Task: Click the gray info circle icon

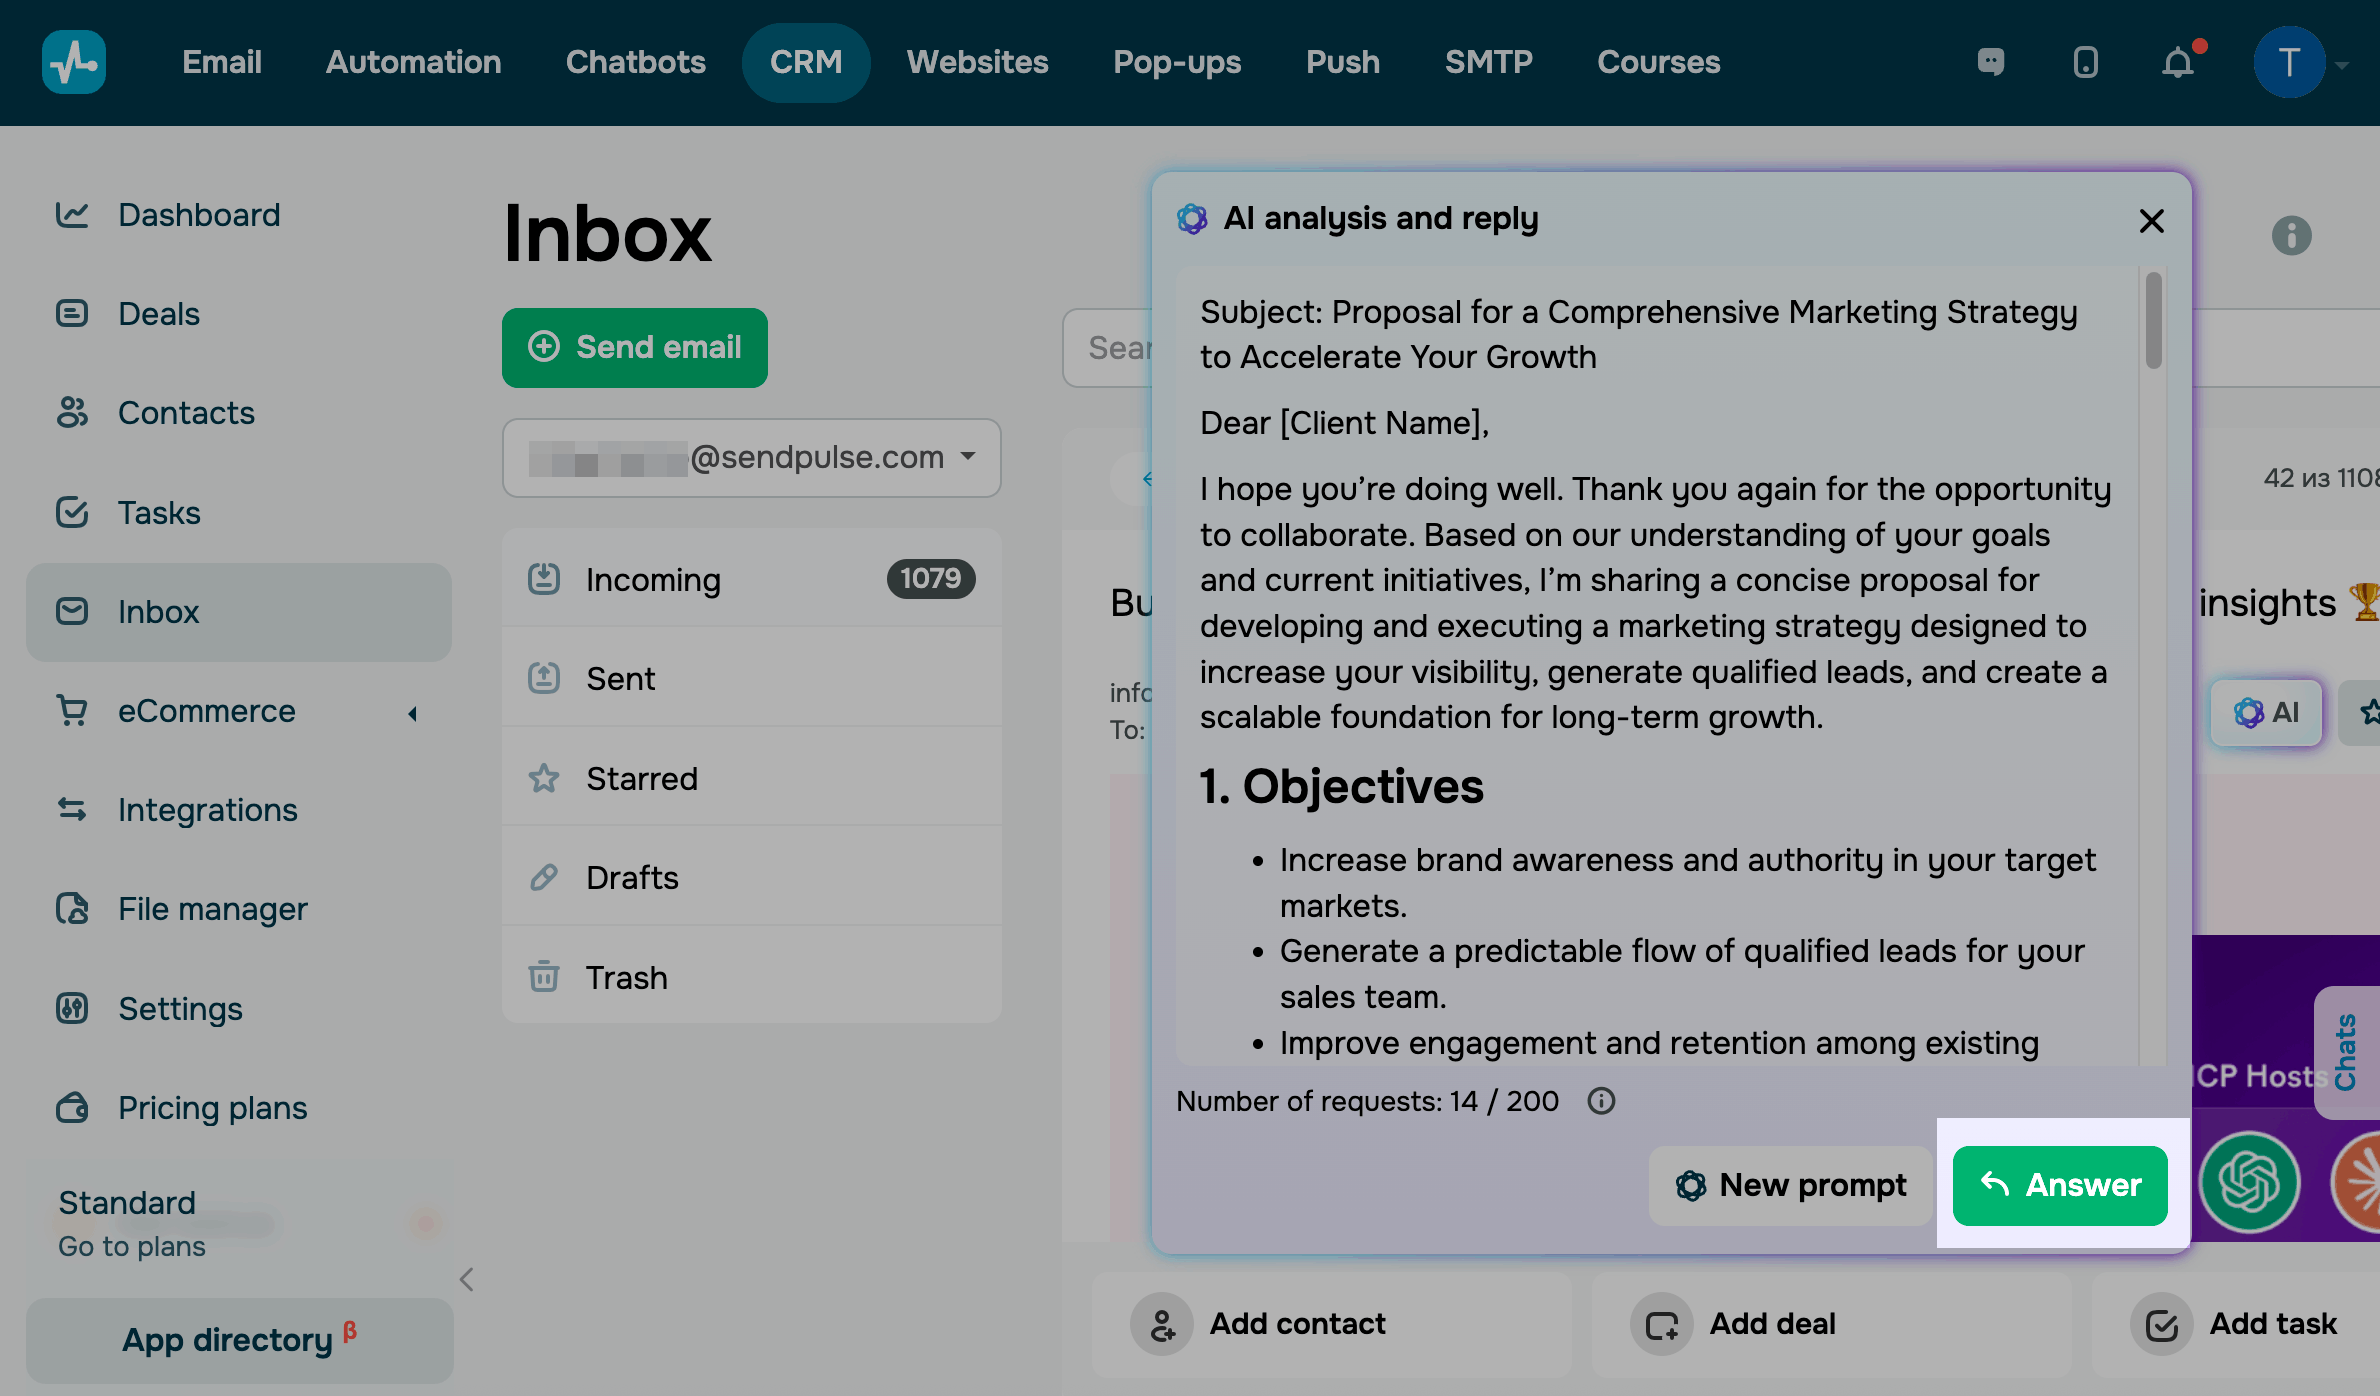Action: point(2291,236)
